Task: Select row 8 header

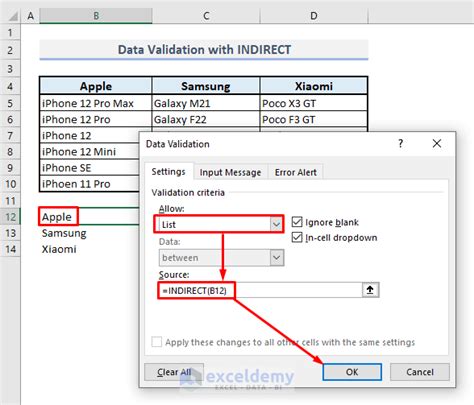Action: (x=10, y=152)
